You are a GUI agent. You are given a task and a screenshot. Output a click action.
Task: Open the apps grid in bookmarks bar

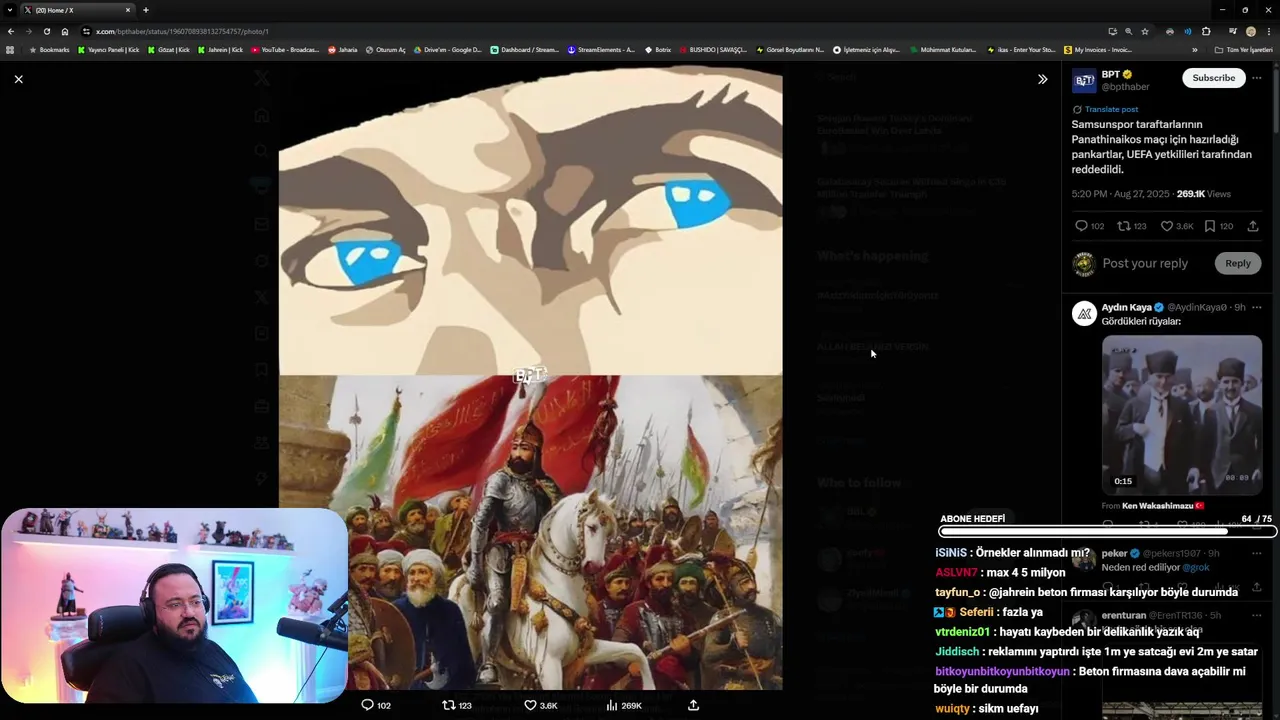tap(10, 49)
